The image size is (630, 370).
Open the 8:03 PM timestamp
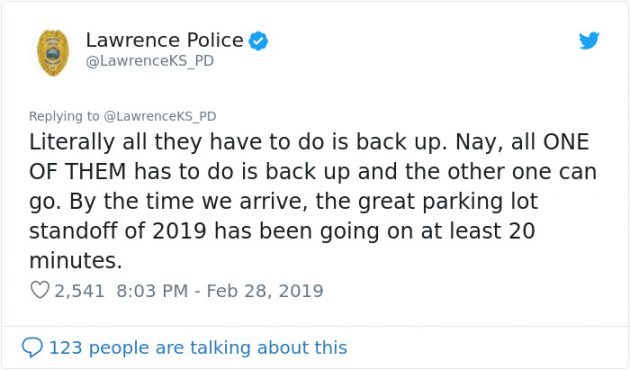[x=152, y=290]
